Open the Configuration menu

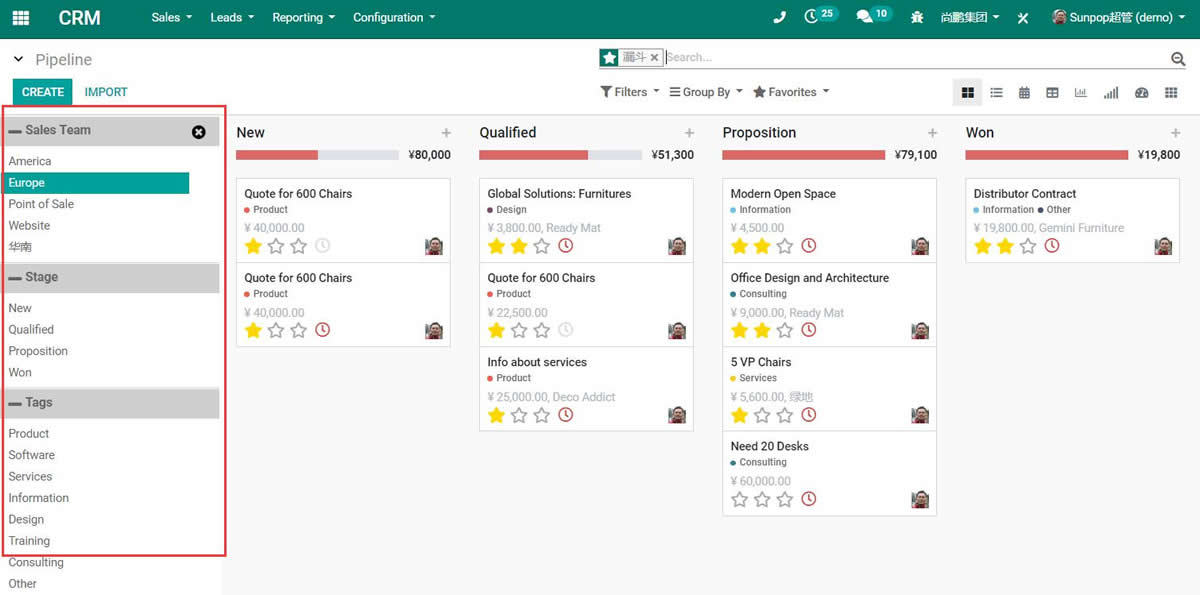click(x=394, y=18)
